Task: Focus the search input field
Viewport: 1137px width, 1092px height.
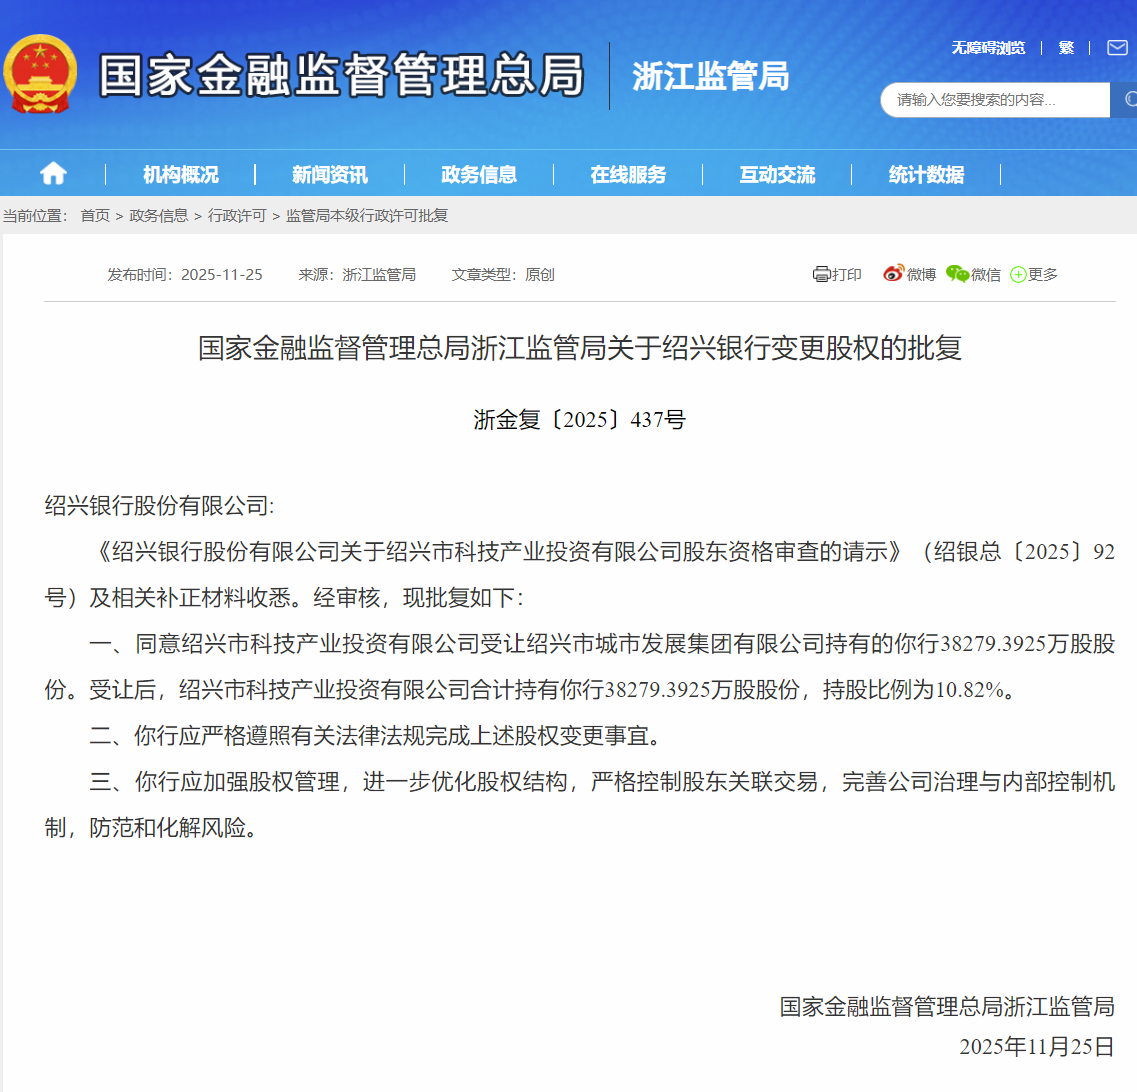Action: 995,100
